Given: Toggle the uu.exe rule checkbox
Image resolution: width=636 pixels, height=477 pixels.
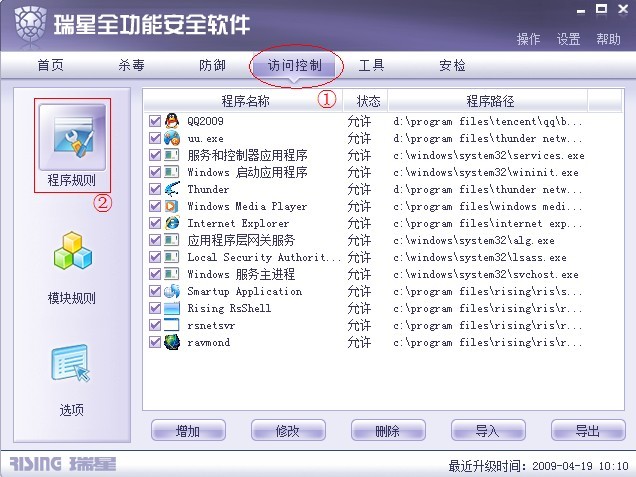Looking at the screenshot, I should point(155,138).
